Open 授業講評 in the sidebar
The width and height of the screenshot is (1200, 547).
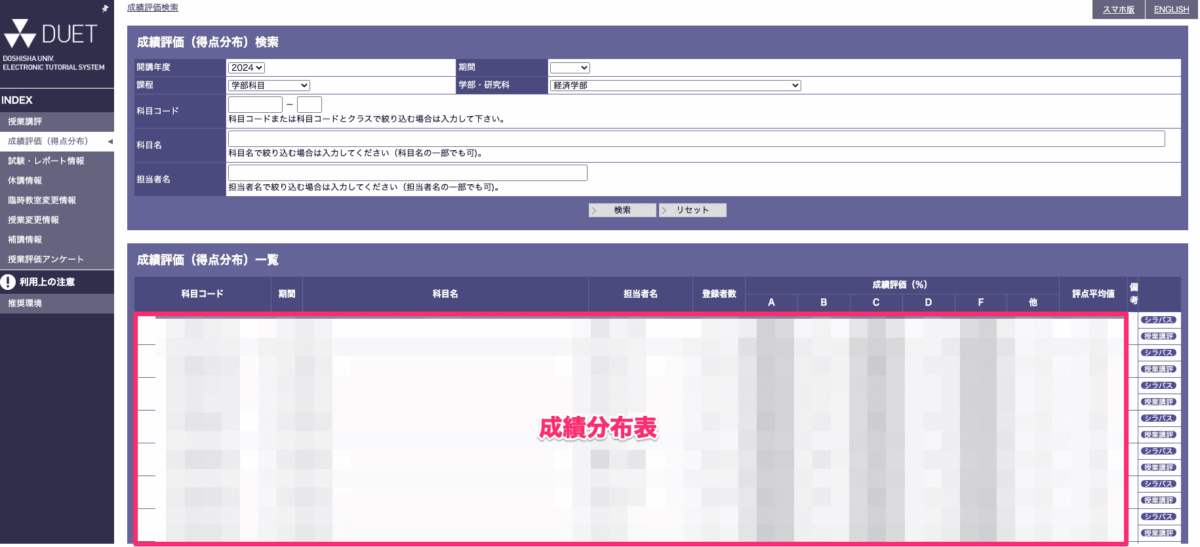pyautogui.click(x=58, y=121)
